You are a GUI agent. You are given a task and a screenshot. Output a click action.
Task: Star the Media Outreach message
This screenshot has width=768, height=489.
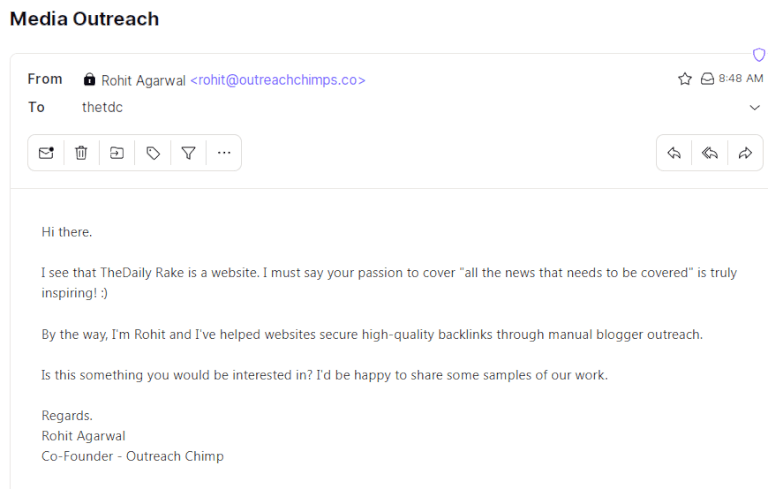[x=685, y=79]
